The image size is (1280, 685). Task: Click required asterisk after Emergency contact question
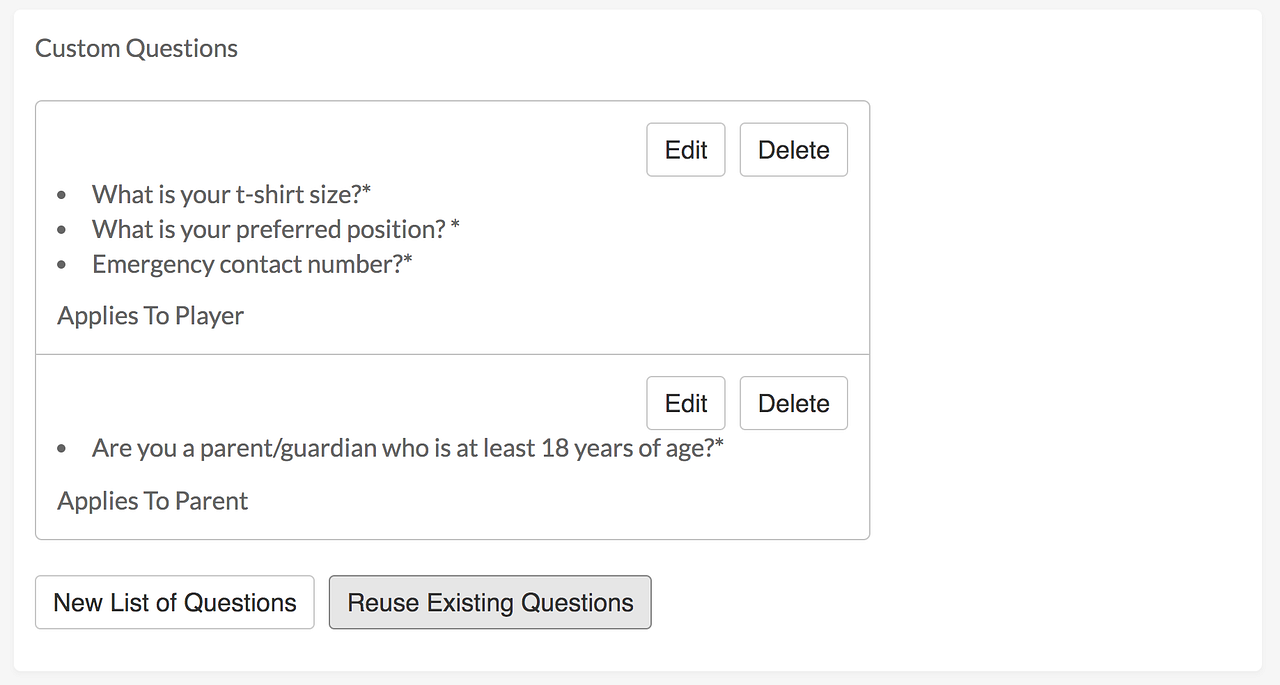coord(408,260)
